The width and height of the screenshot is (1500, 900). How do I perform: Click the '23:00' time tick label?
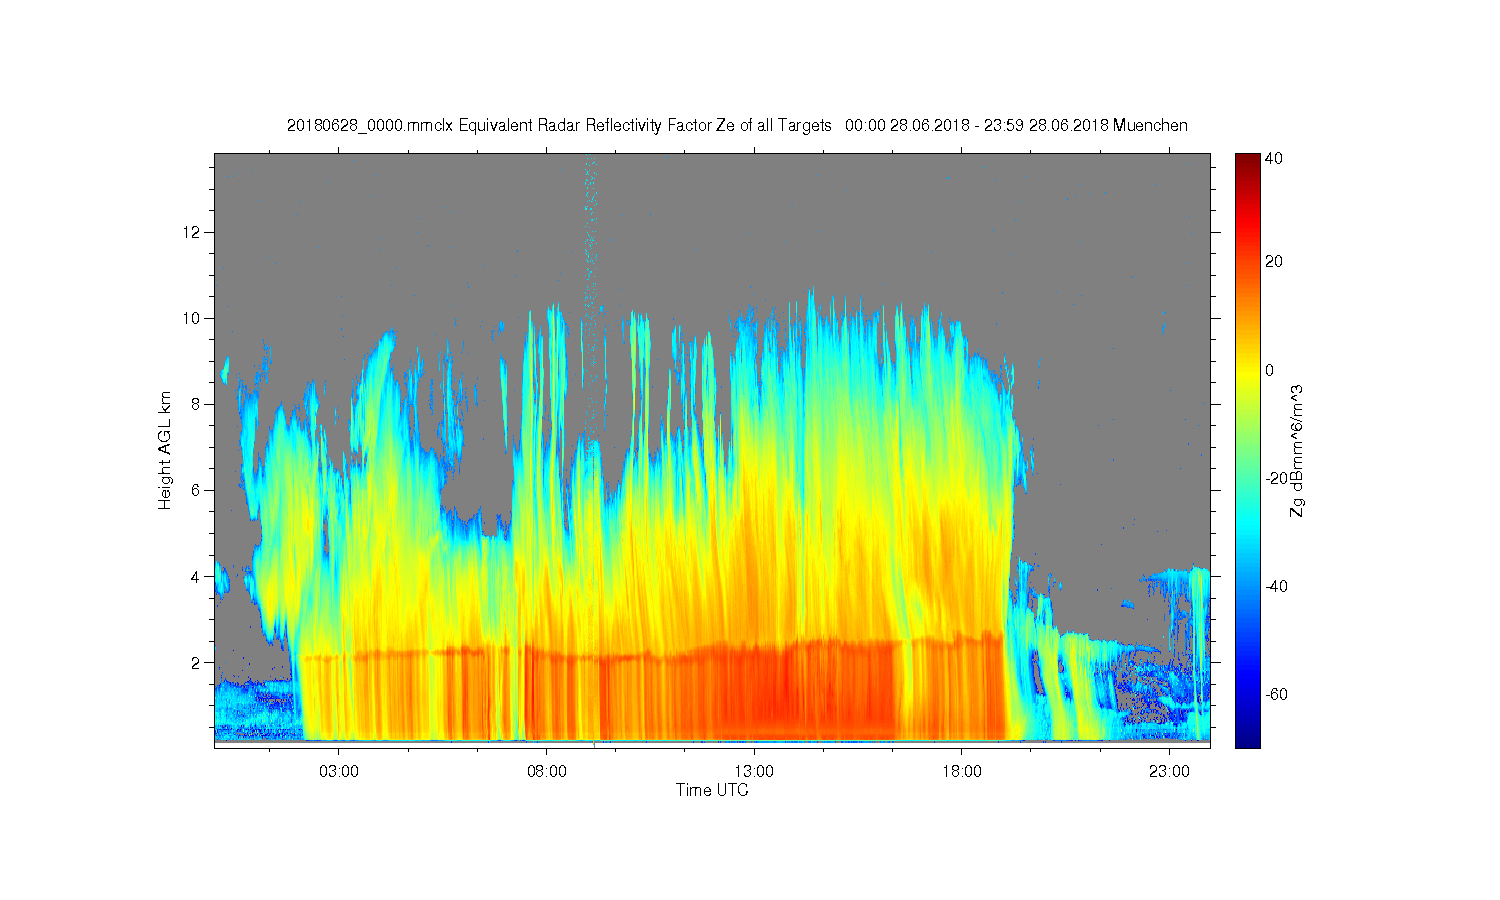point(1169,772)
